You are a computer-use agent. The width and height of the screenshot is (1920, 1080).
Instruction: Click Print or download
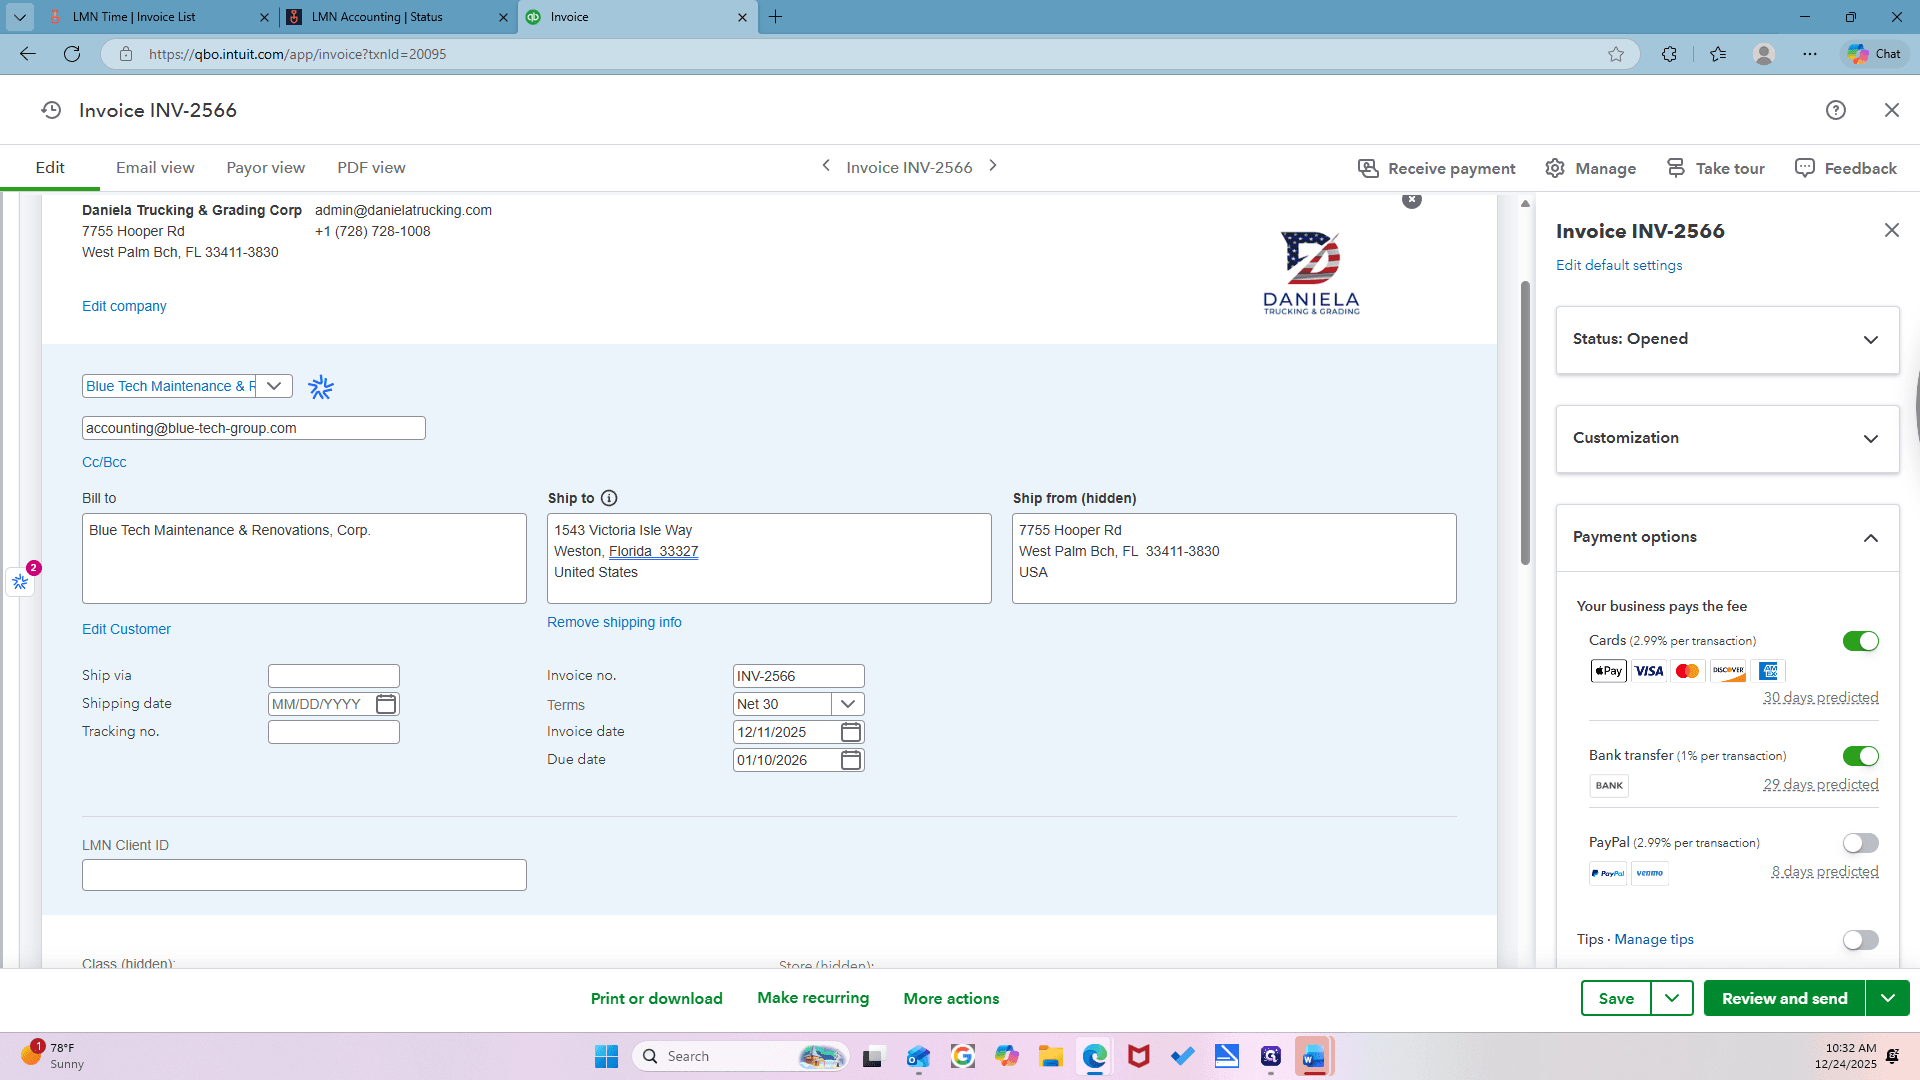(x=657, y=998)
